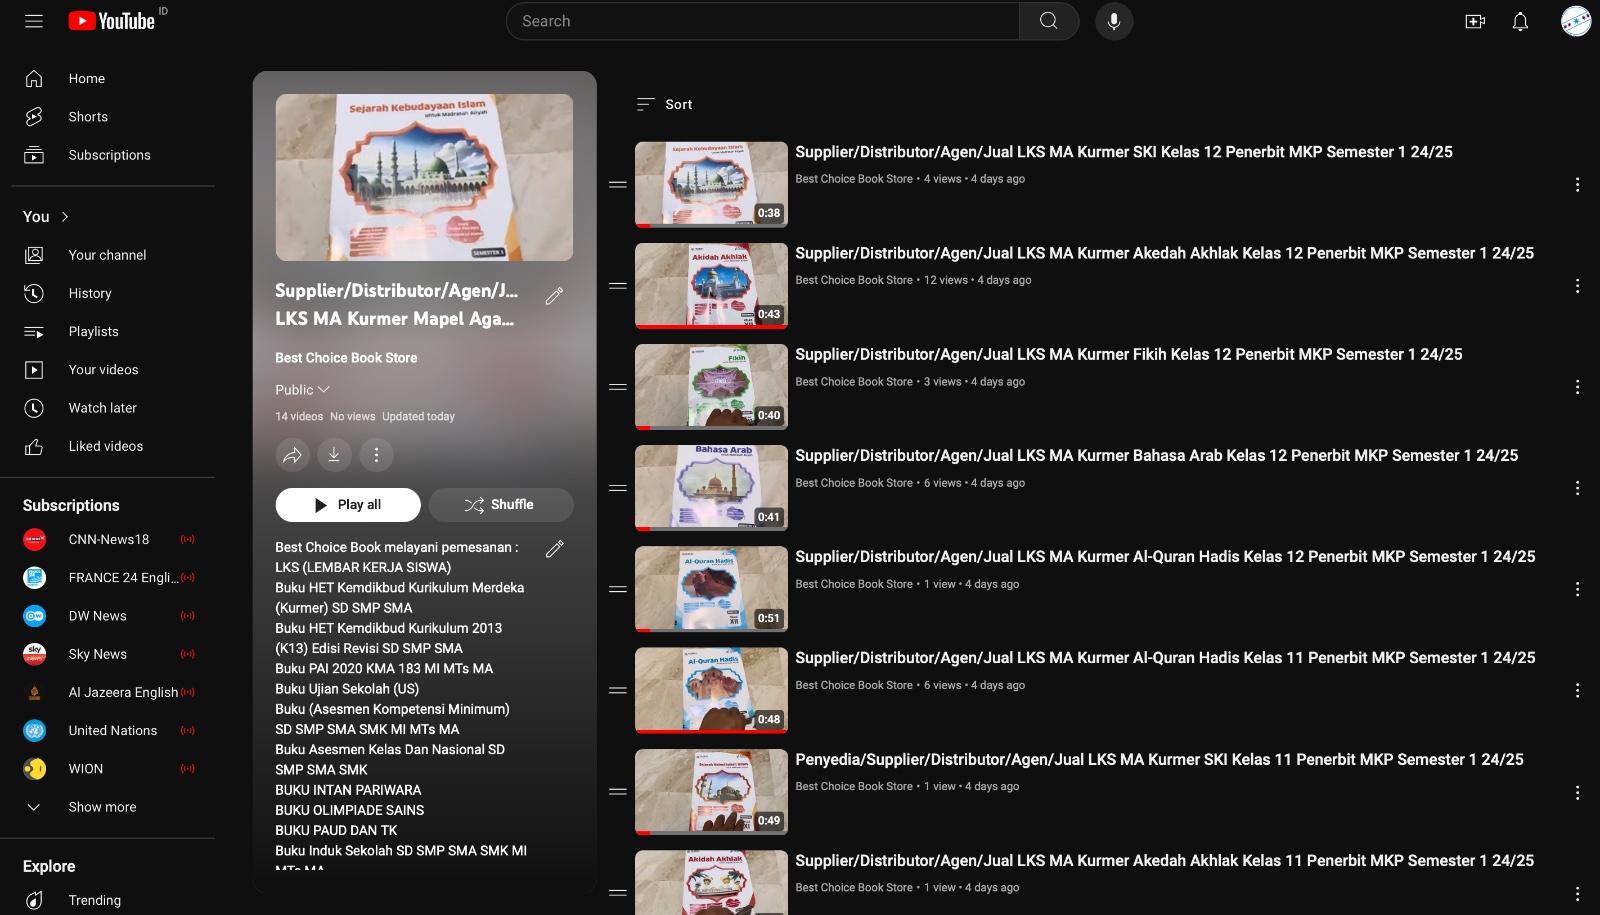
Task: Click the Bahasa Arab Kelas 12 video thumbnail
Action: [711, 488]
